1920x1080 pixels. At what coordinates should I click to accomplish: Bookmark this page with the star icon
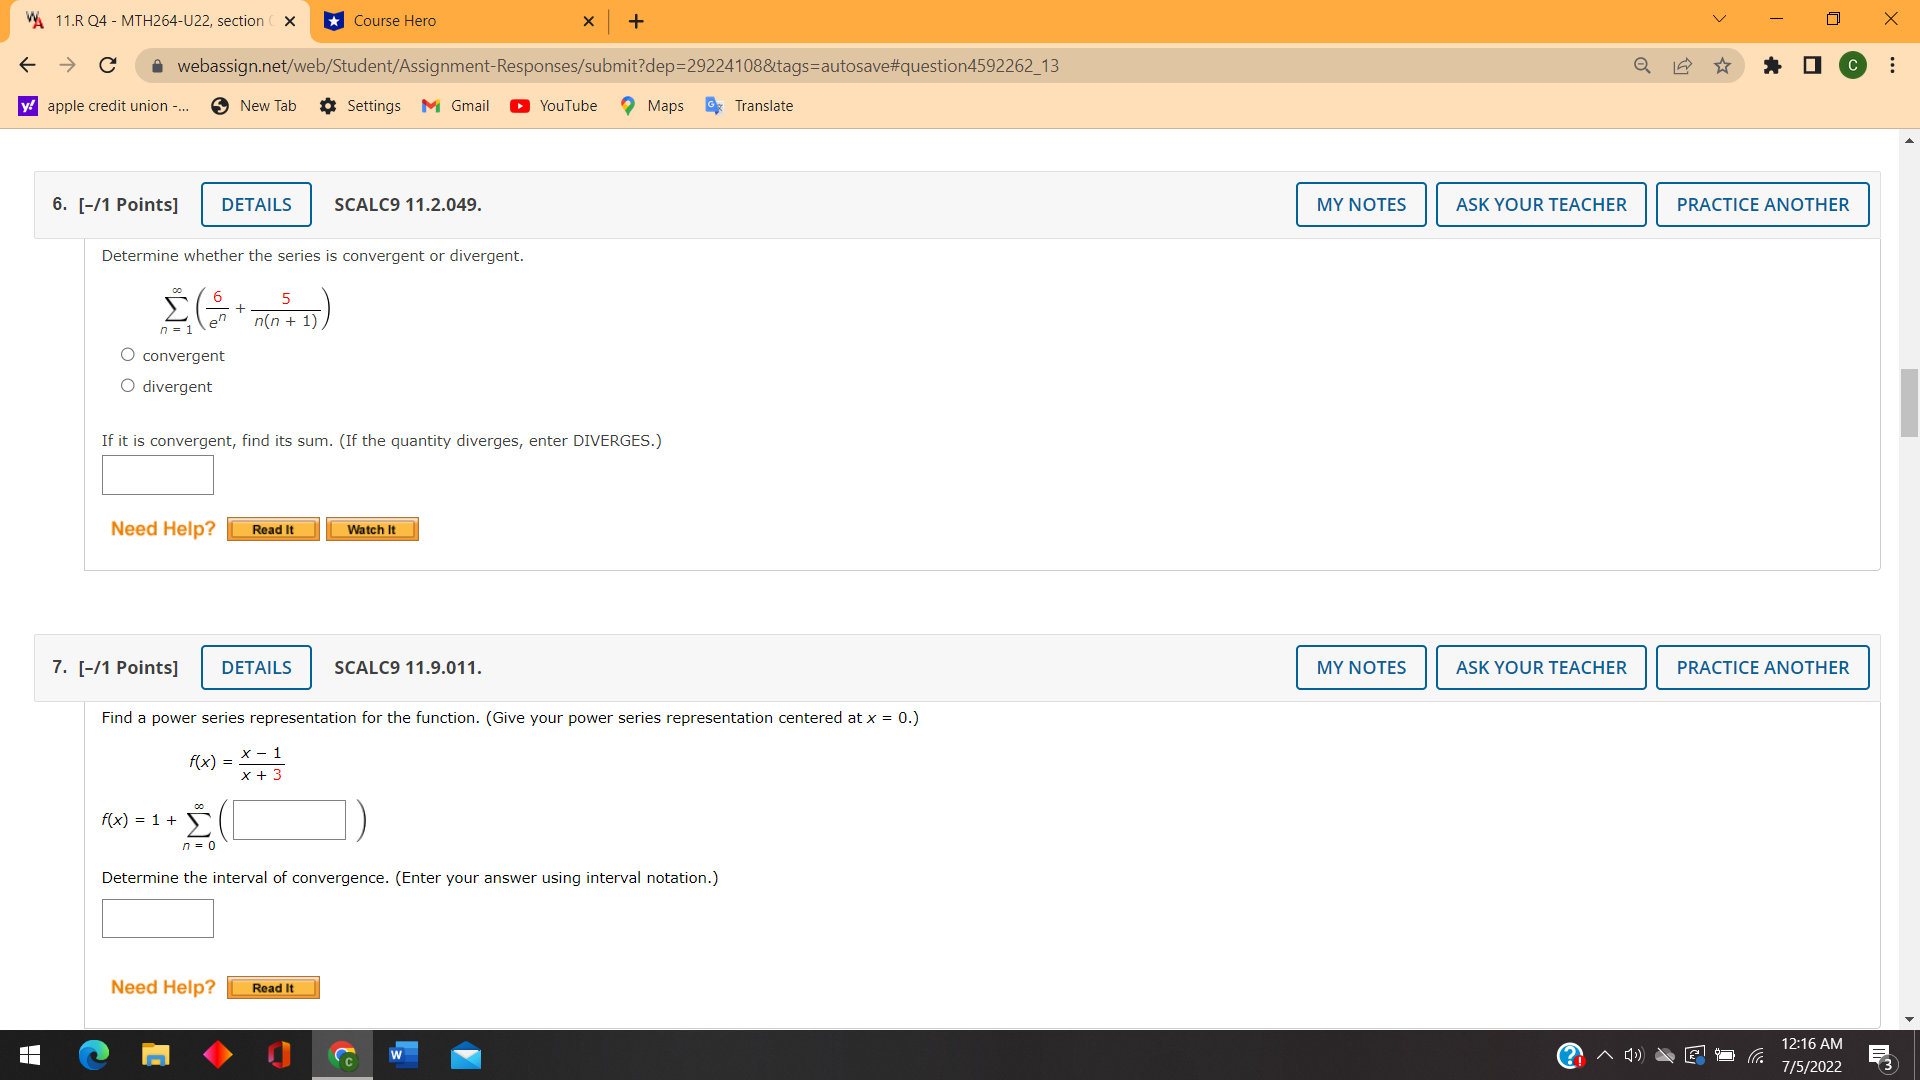tap(1722, 66)
